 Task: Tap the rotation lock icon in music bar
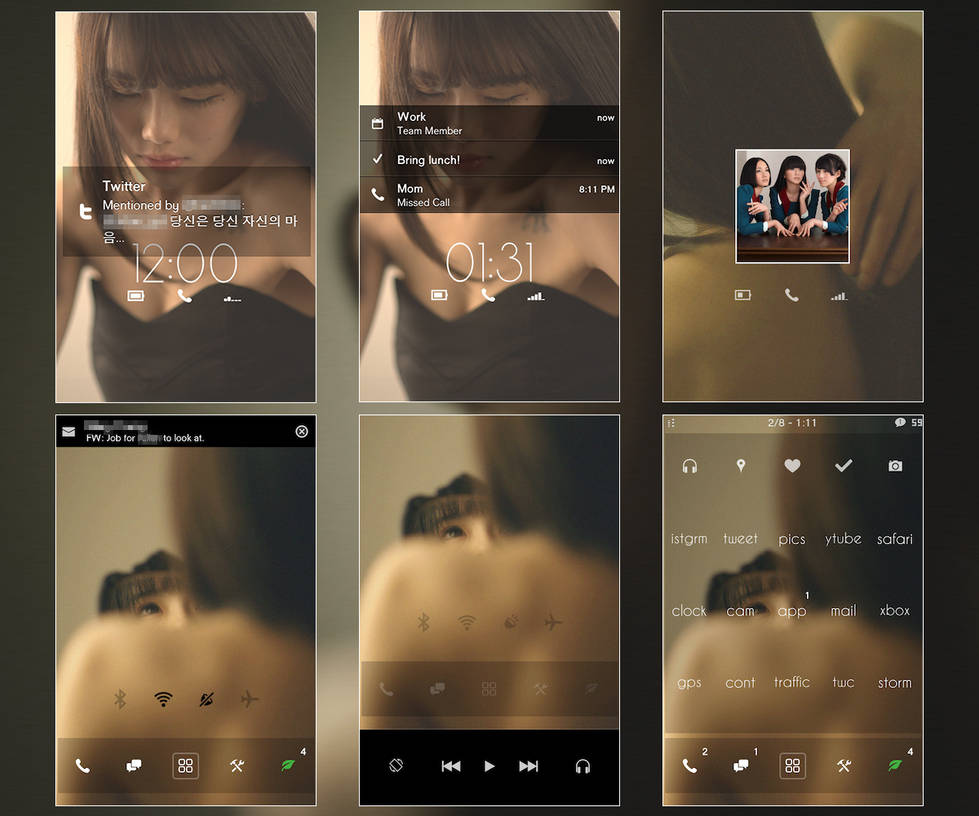(396, 765)
